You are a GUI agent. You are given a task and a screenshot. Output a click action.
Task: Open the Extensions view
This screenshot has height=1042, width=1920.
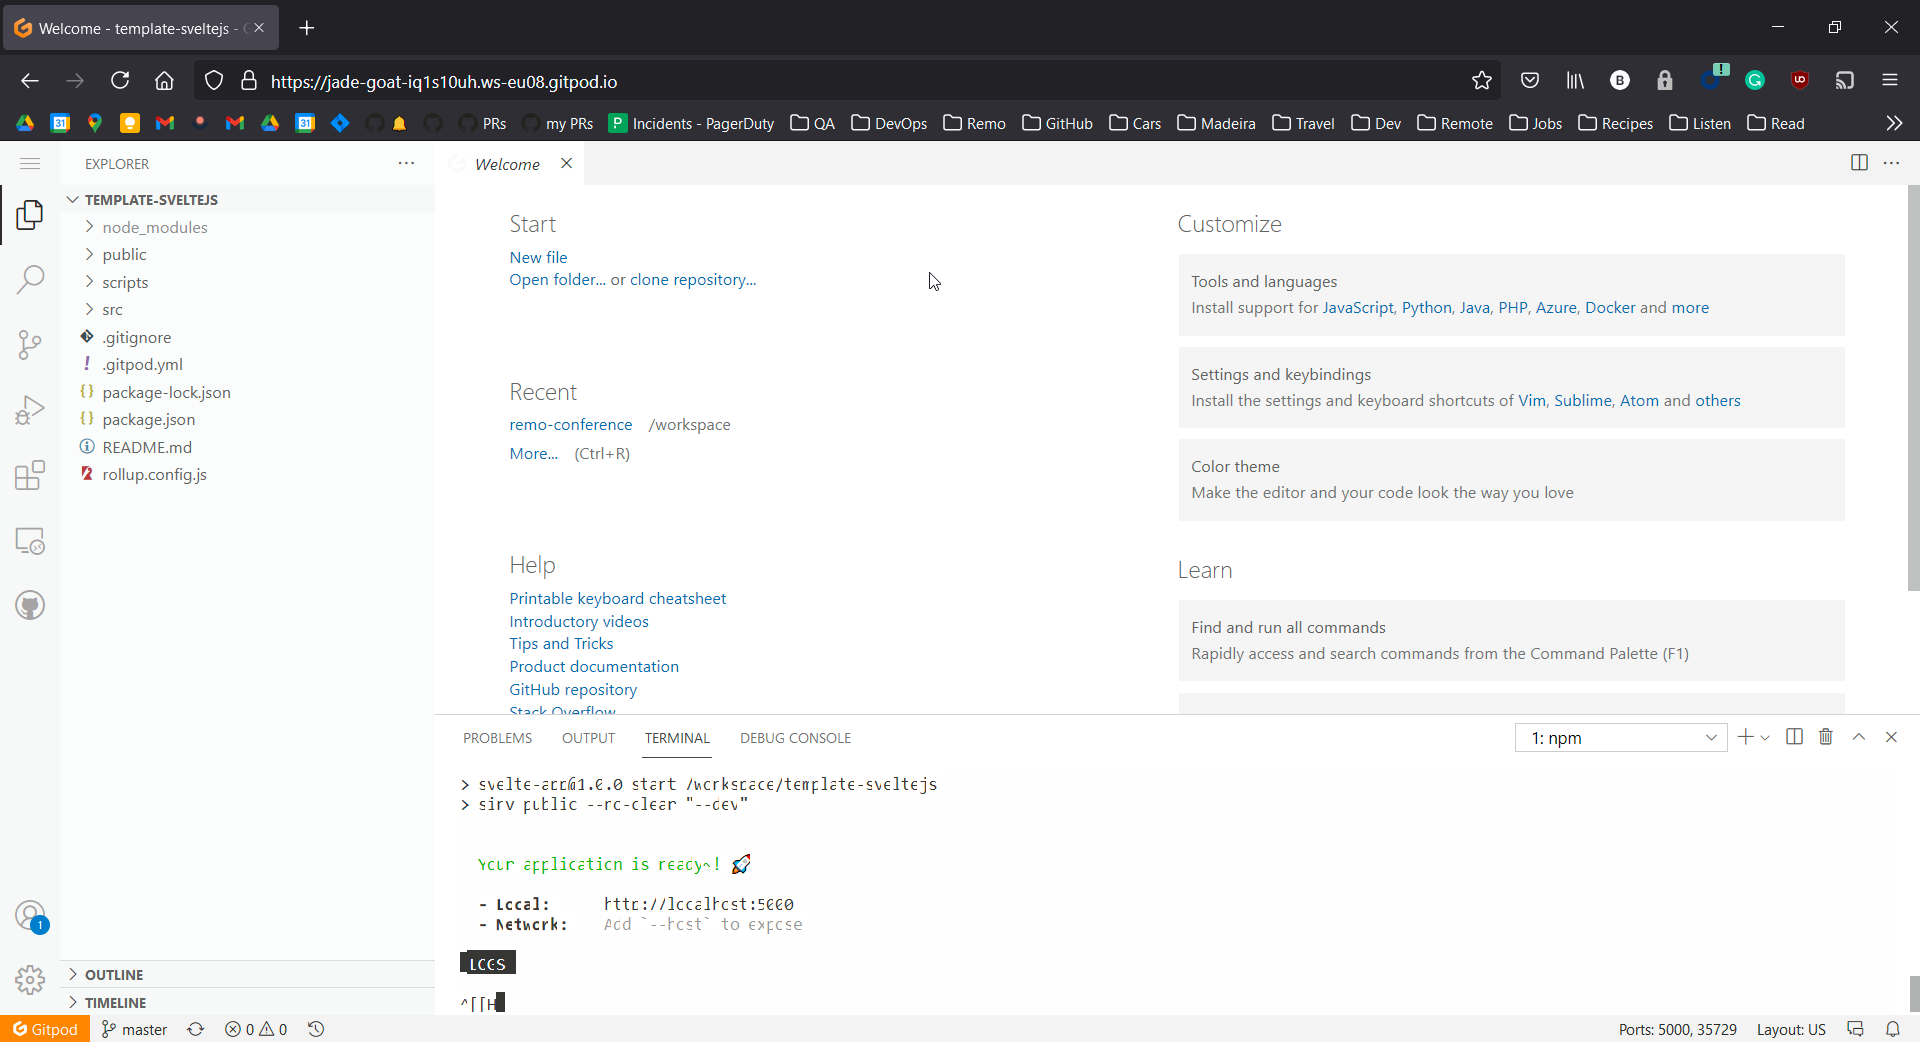tap(29, 475)
